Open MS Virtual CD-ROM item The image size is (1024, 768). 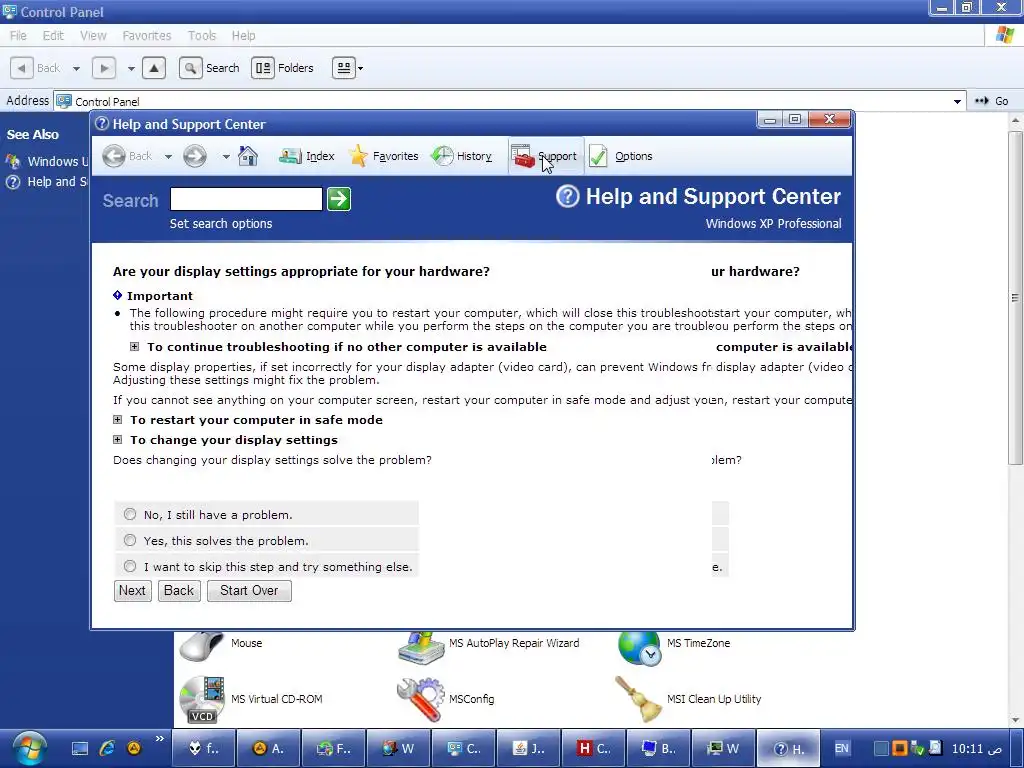coord(251,699)
